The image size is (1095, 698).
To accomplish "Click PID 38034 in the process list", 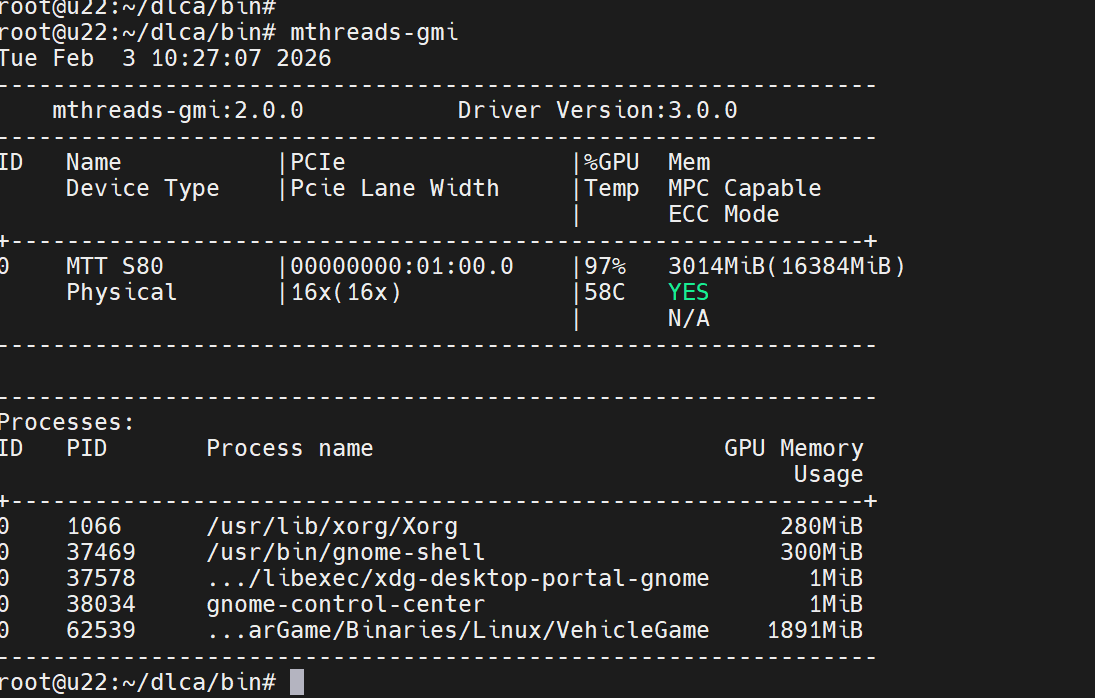I will click(101, 604).
